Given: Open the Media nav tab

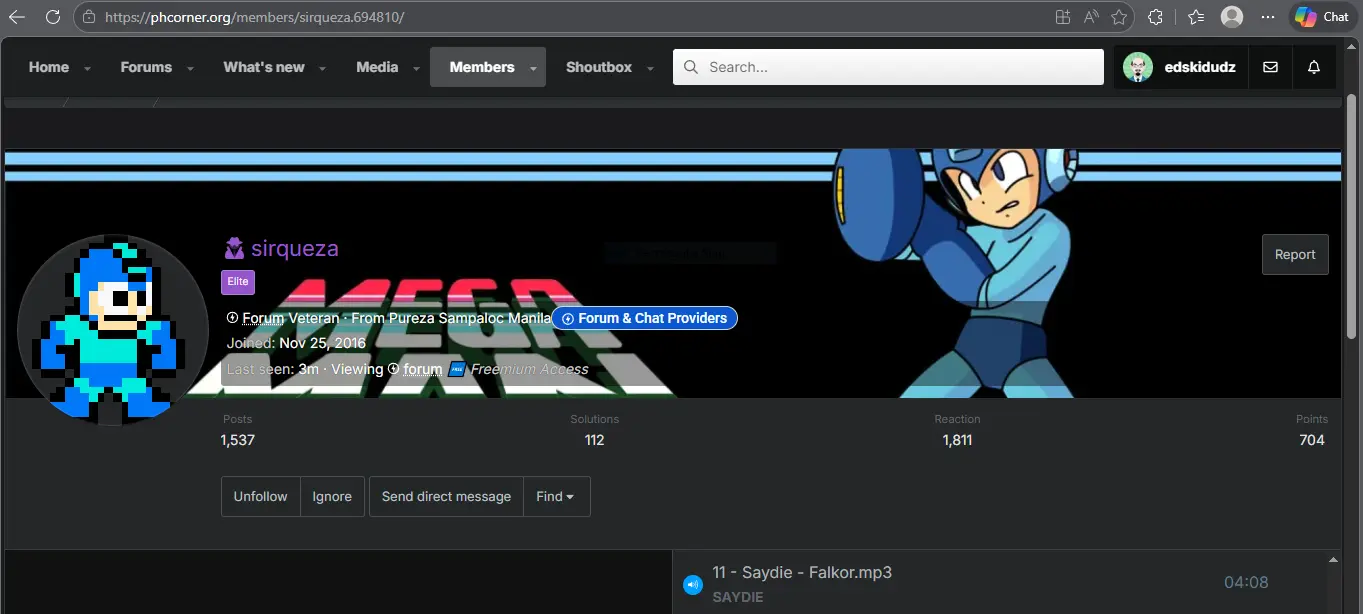Looking at the screenshot, I should coord(377,67).
